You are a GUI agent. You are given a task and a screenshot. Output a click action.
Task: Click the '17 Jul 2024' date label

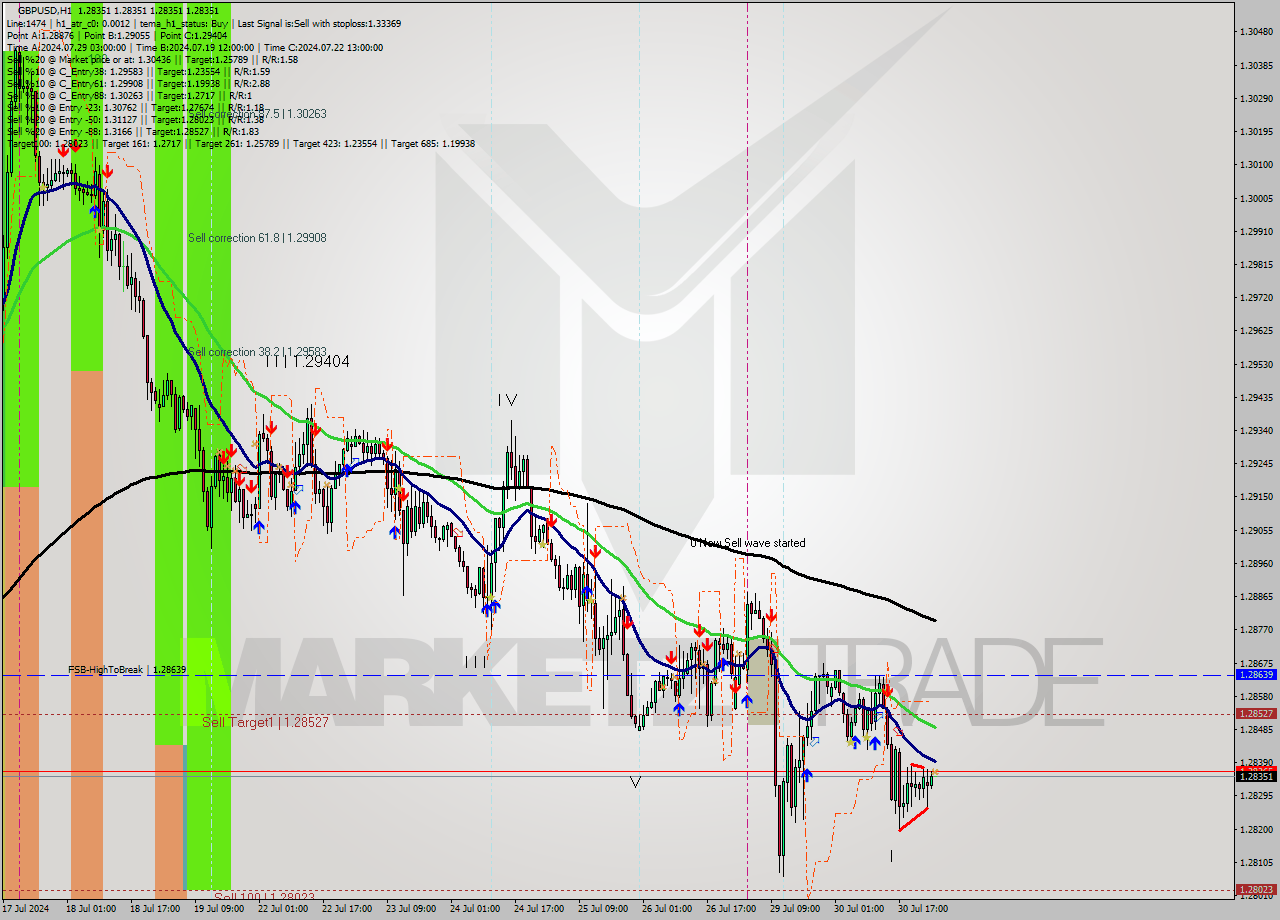click(25, 909)
